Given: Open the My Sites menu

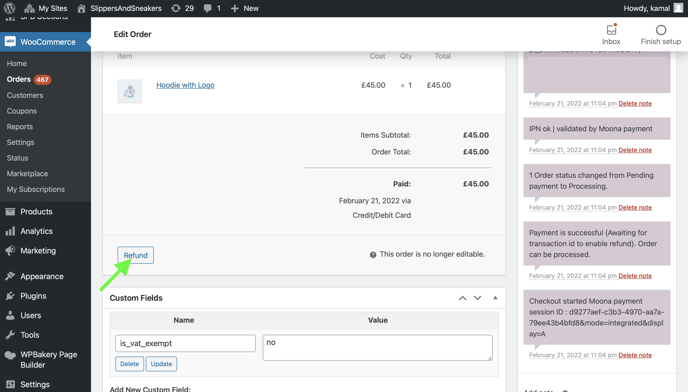Looking at the screenshot, I should [x=46, y=8].
